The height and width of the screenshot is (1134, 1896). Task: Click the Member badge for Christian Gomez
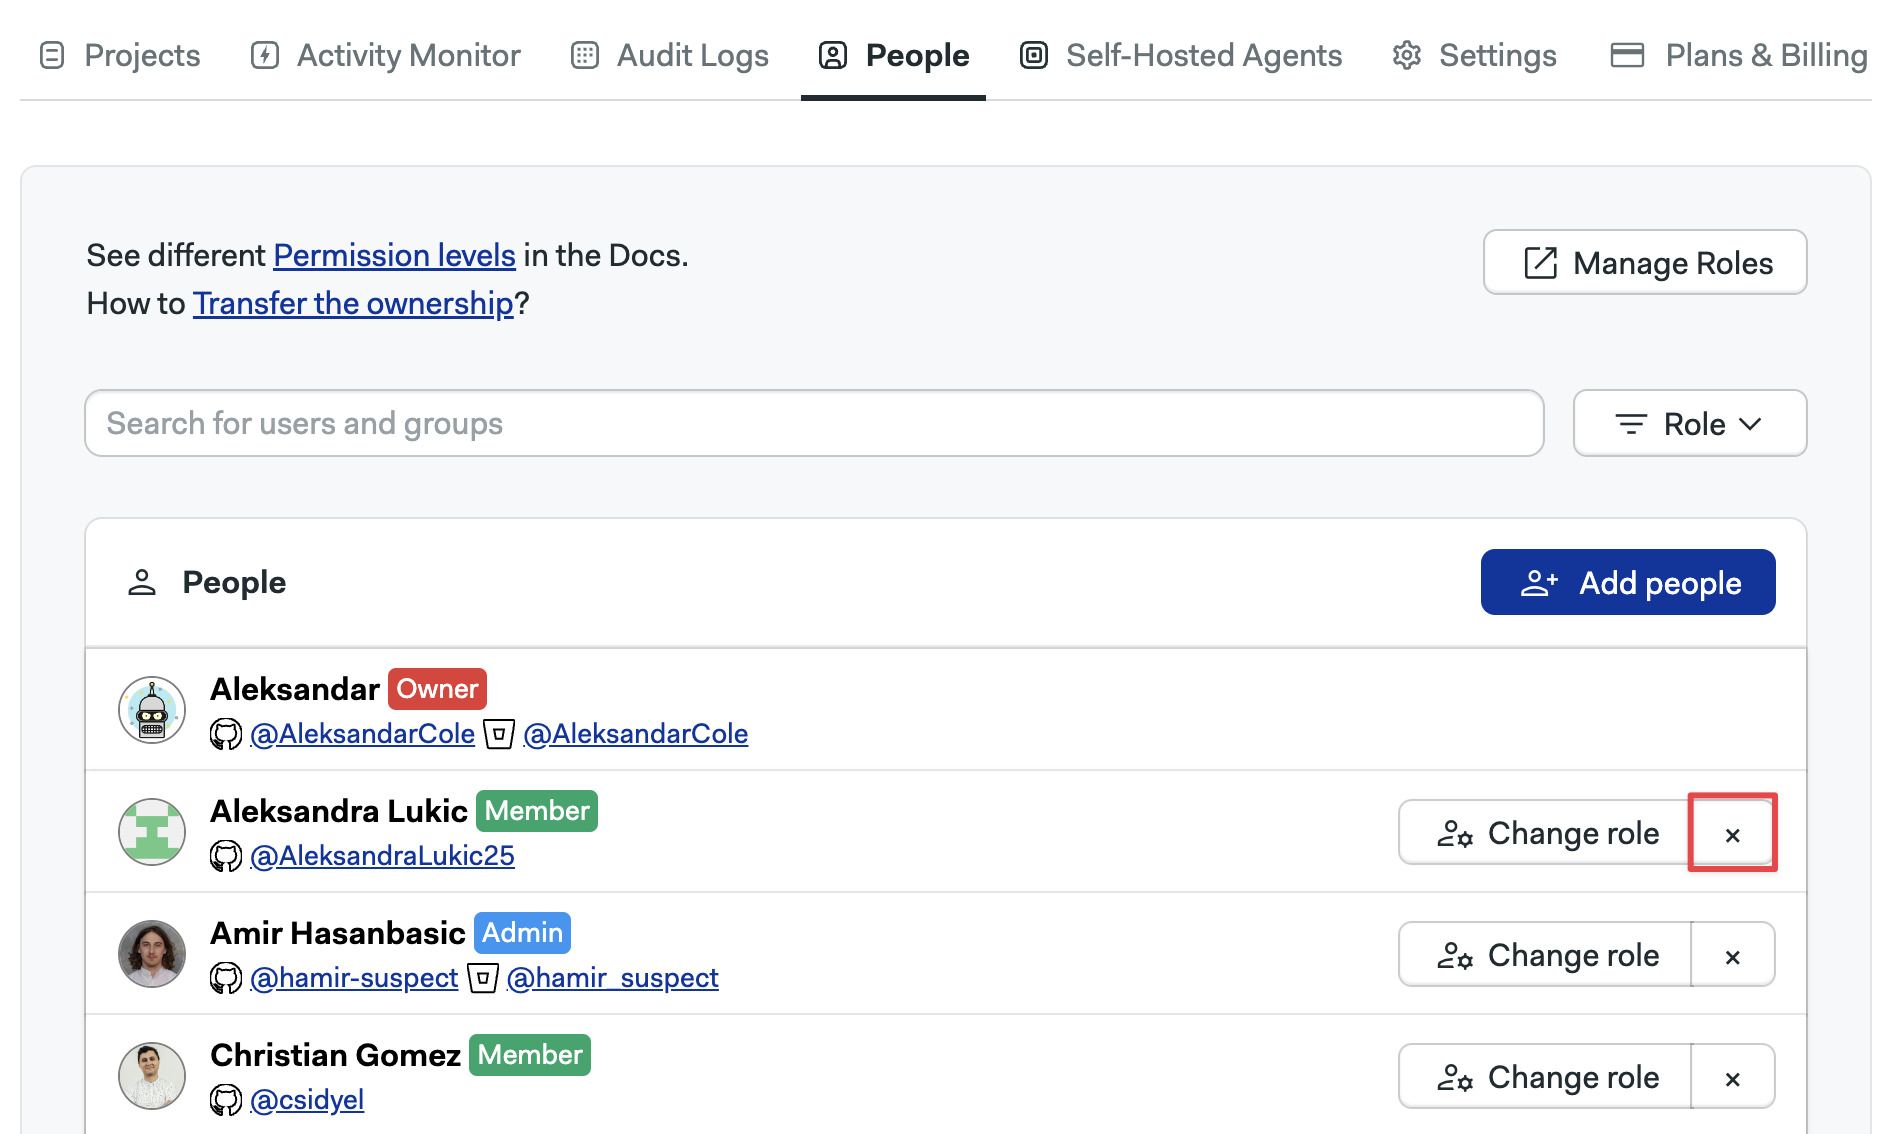coord(530,1055)
